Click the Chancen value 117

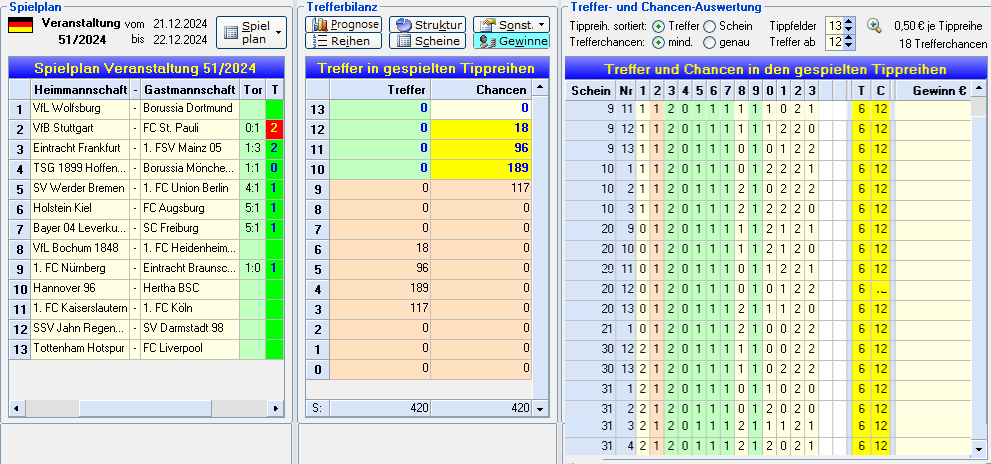click(482, 188)
